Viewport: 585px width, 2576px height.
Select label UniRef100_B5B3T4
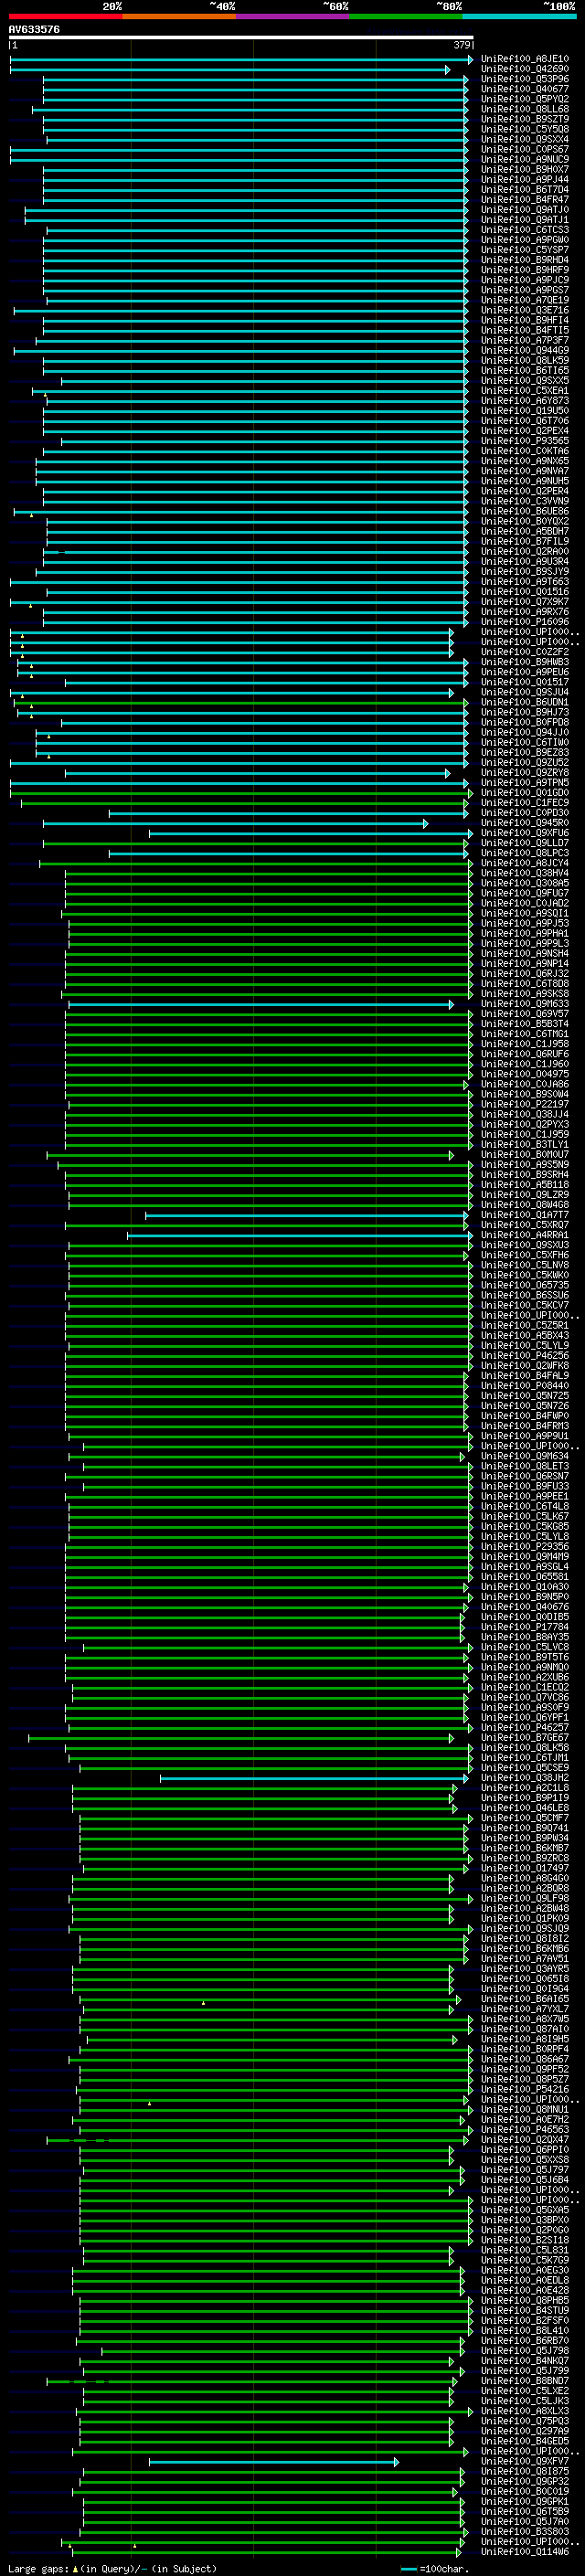tap(525, 1024)
